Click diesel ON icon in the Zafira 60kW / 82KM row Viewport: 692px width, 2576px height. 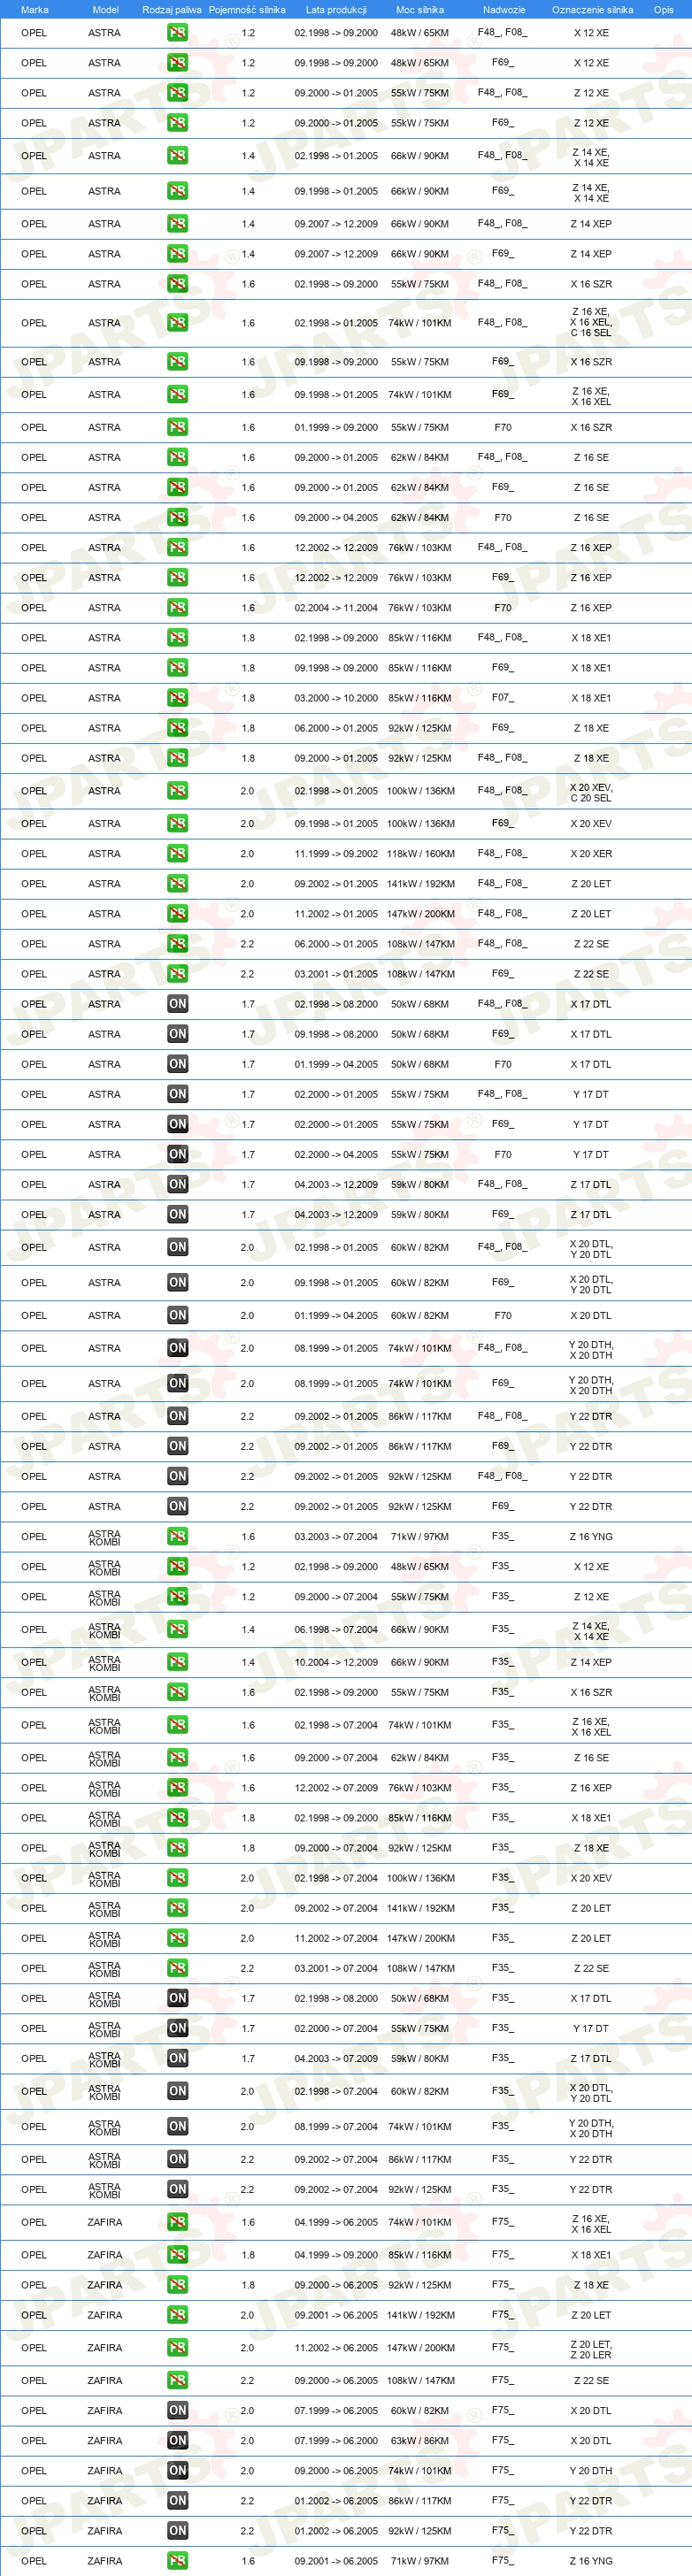[177, 2411]
